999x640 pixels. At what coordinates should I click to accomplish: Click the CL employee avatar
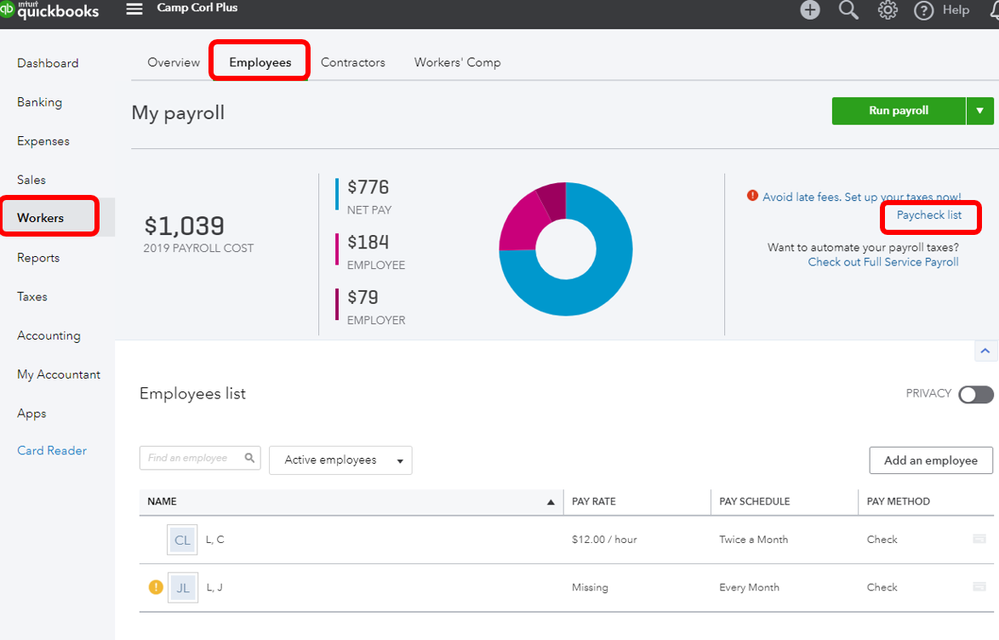182,540
